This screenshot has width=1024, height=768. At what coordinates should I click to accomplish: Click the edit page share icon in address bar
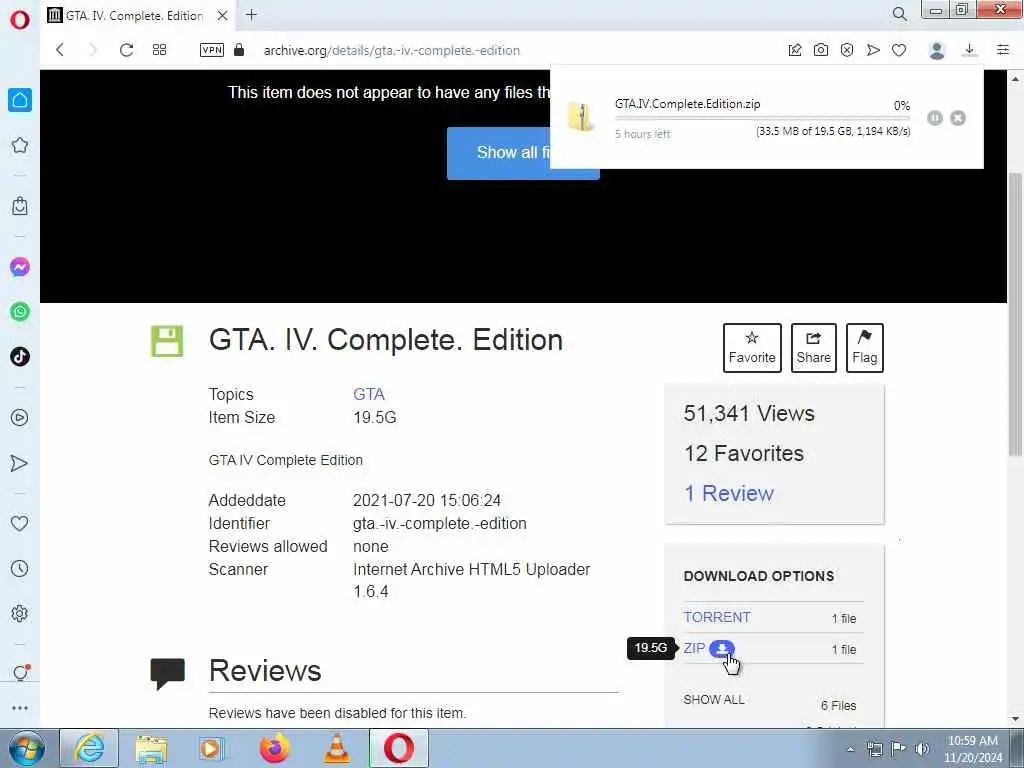(795, 50)
